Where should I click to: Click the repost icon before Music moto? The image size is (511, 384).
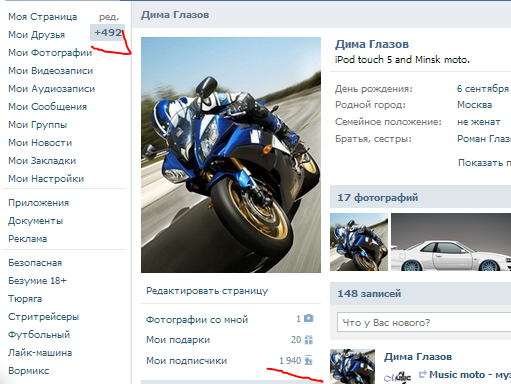(422, 374)
